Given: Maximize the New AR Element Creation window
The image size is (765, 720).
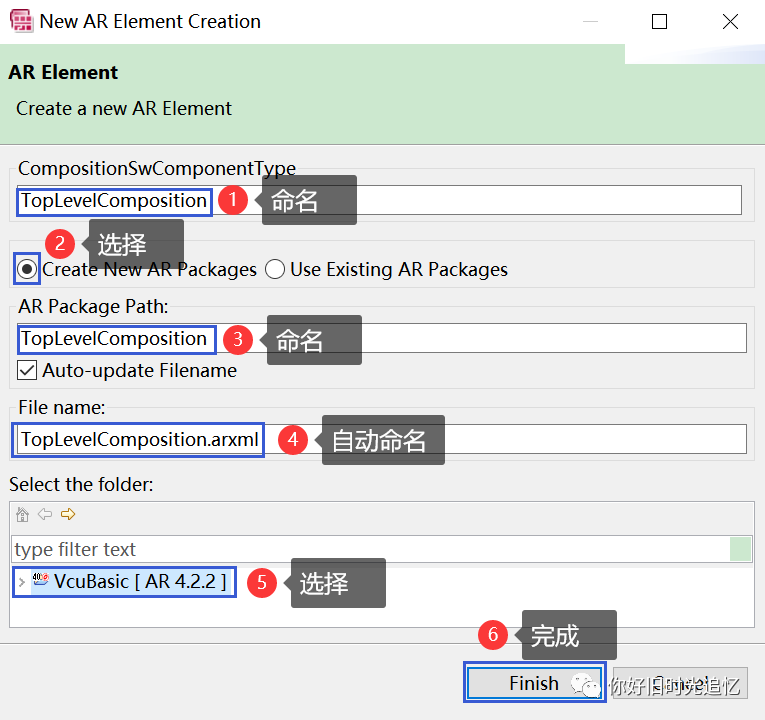Looking at the screenshot, I should click(x=660, y=21).
